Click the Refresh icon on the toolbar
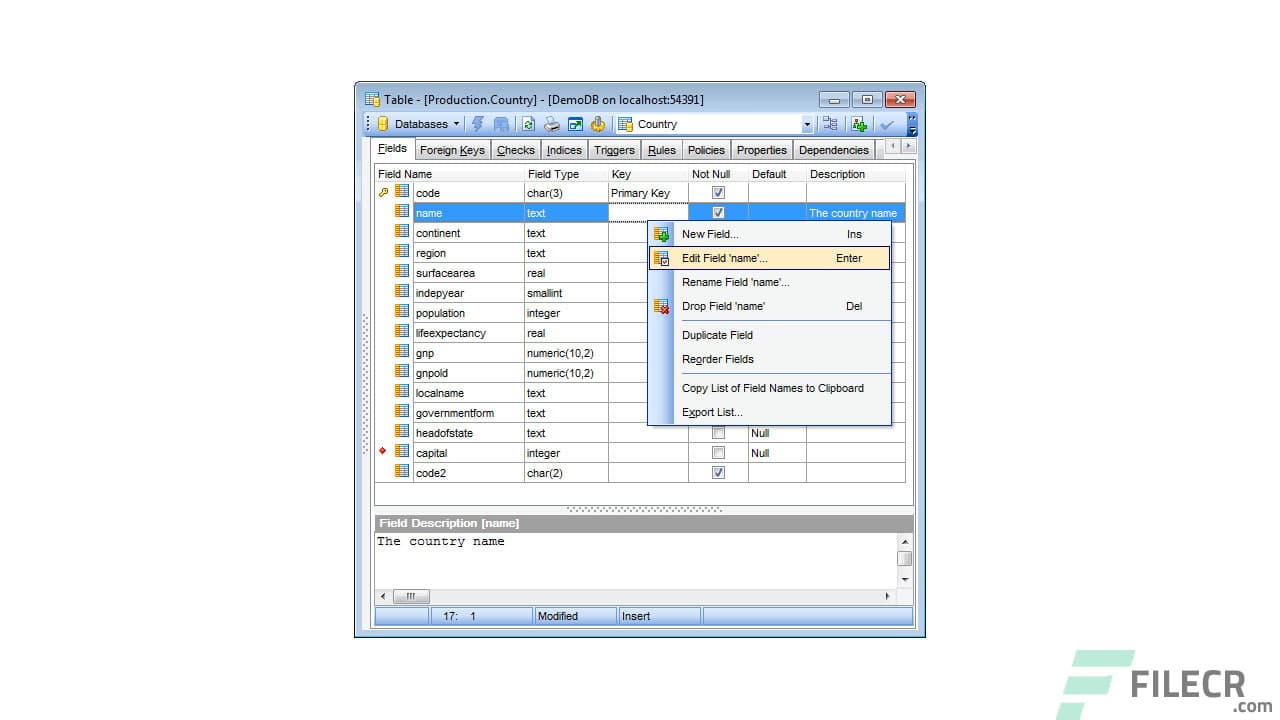The image size is (1280, 720). click(530, 123)
